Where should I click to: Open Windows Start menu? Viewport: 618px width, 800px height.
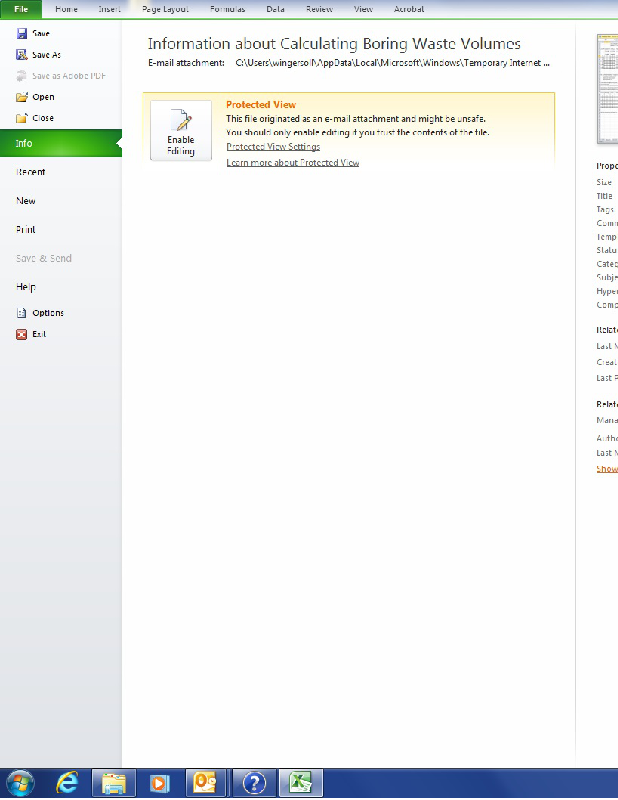coord(20,783)
